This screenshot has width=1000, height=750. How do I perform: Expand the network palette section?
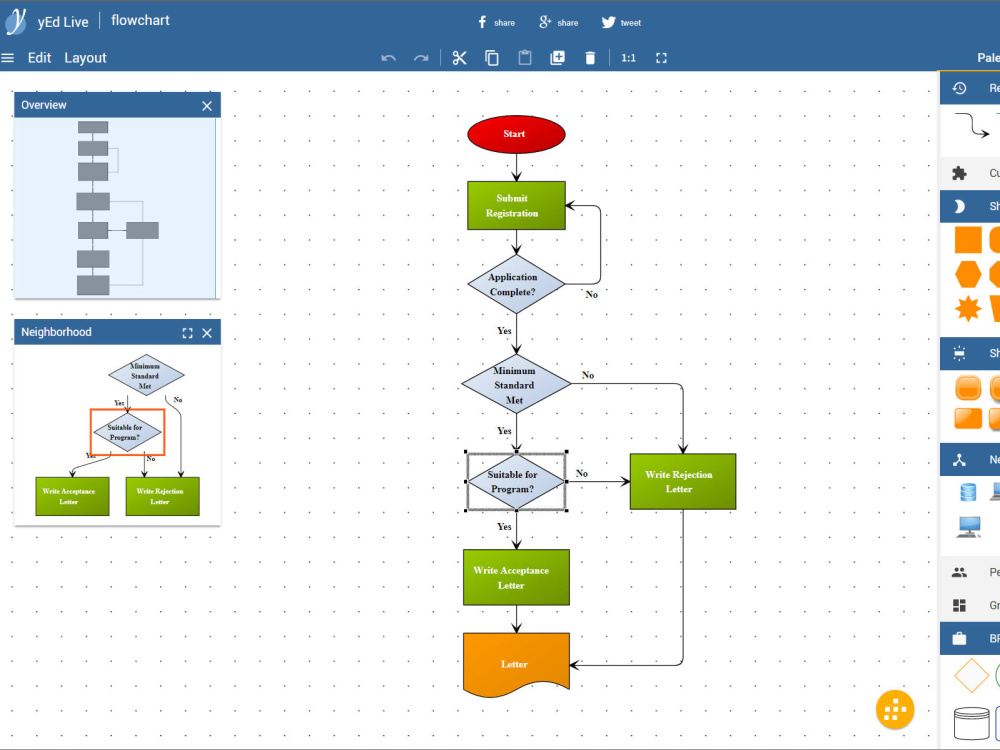[970, 460]
